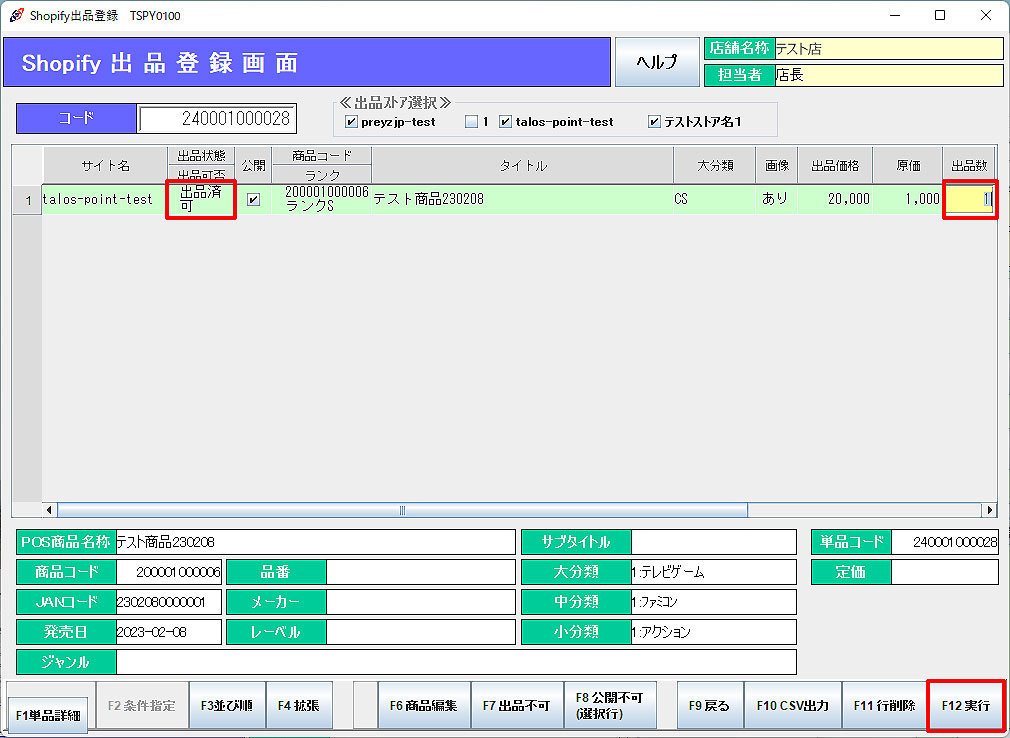Toggle the 公開 checkbox in row 1

click(x=254, y=199)
